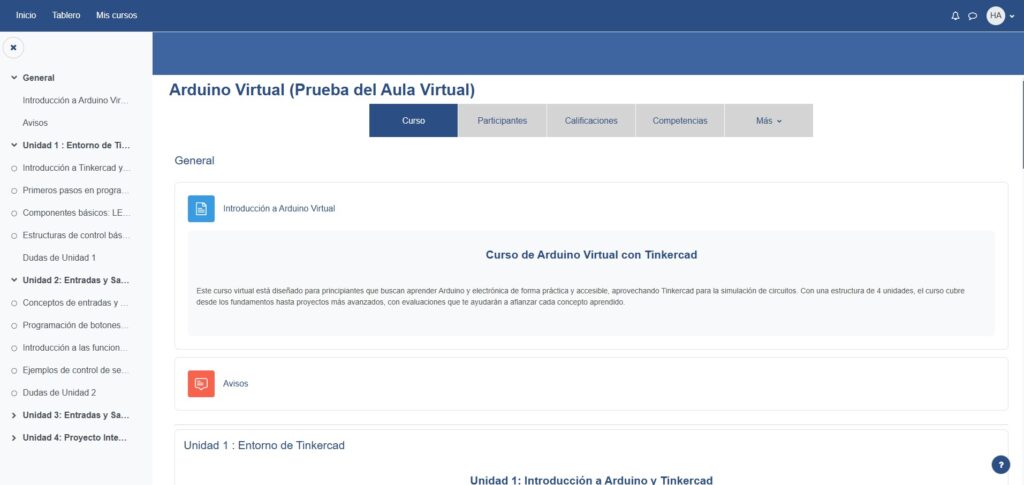
Task: Open Mis cursos in top navigation
Action: pyautogui.click(x=116, y=15)
